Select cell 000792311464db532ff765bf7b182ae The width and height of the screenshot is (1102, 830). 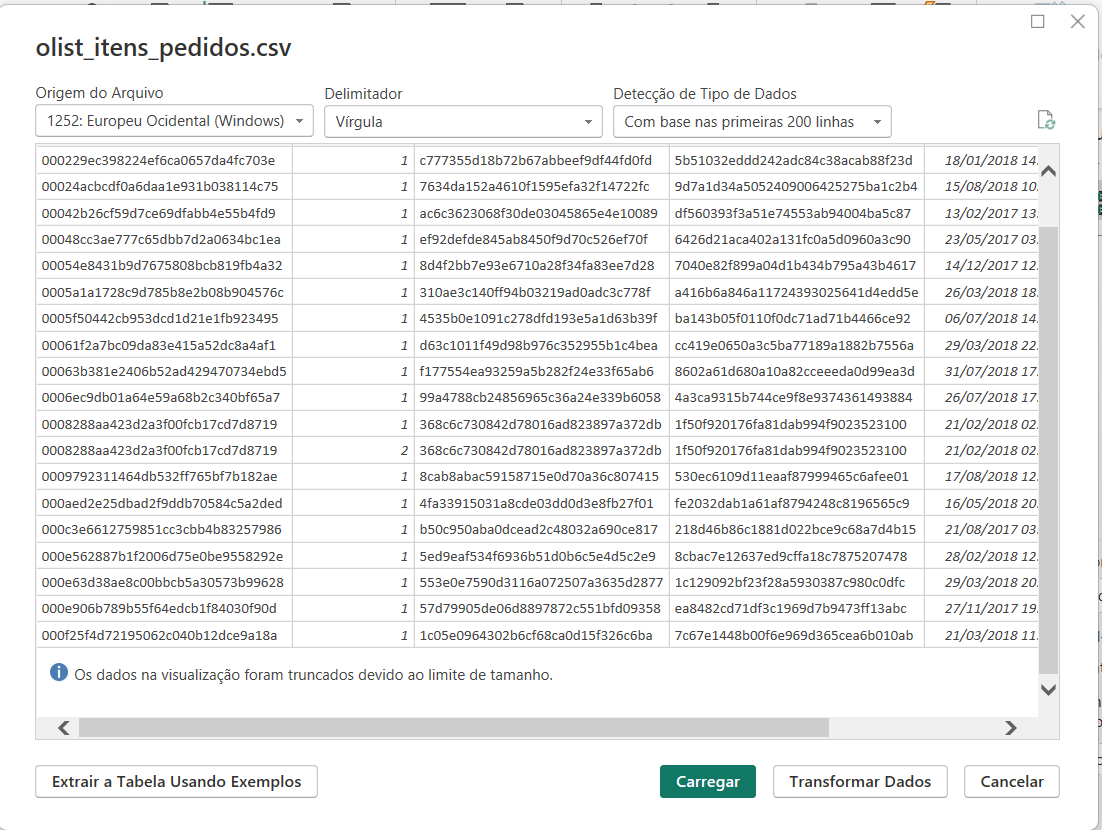click(x=164, y=476)
